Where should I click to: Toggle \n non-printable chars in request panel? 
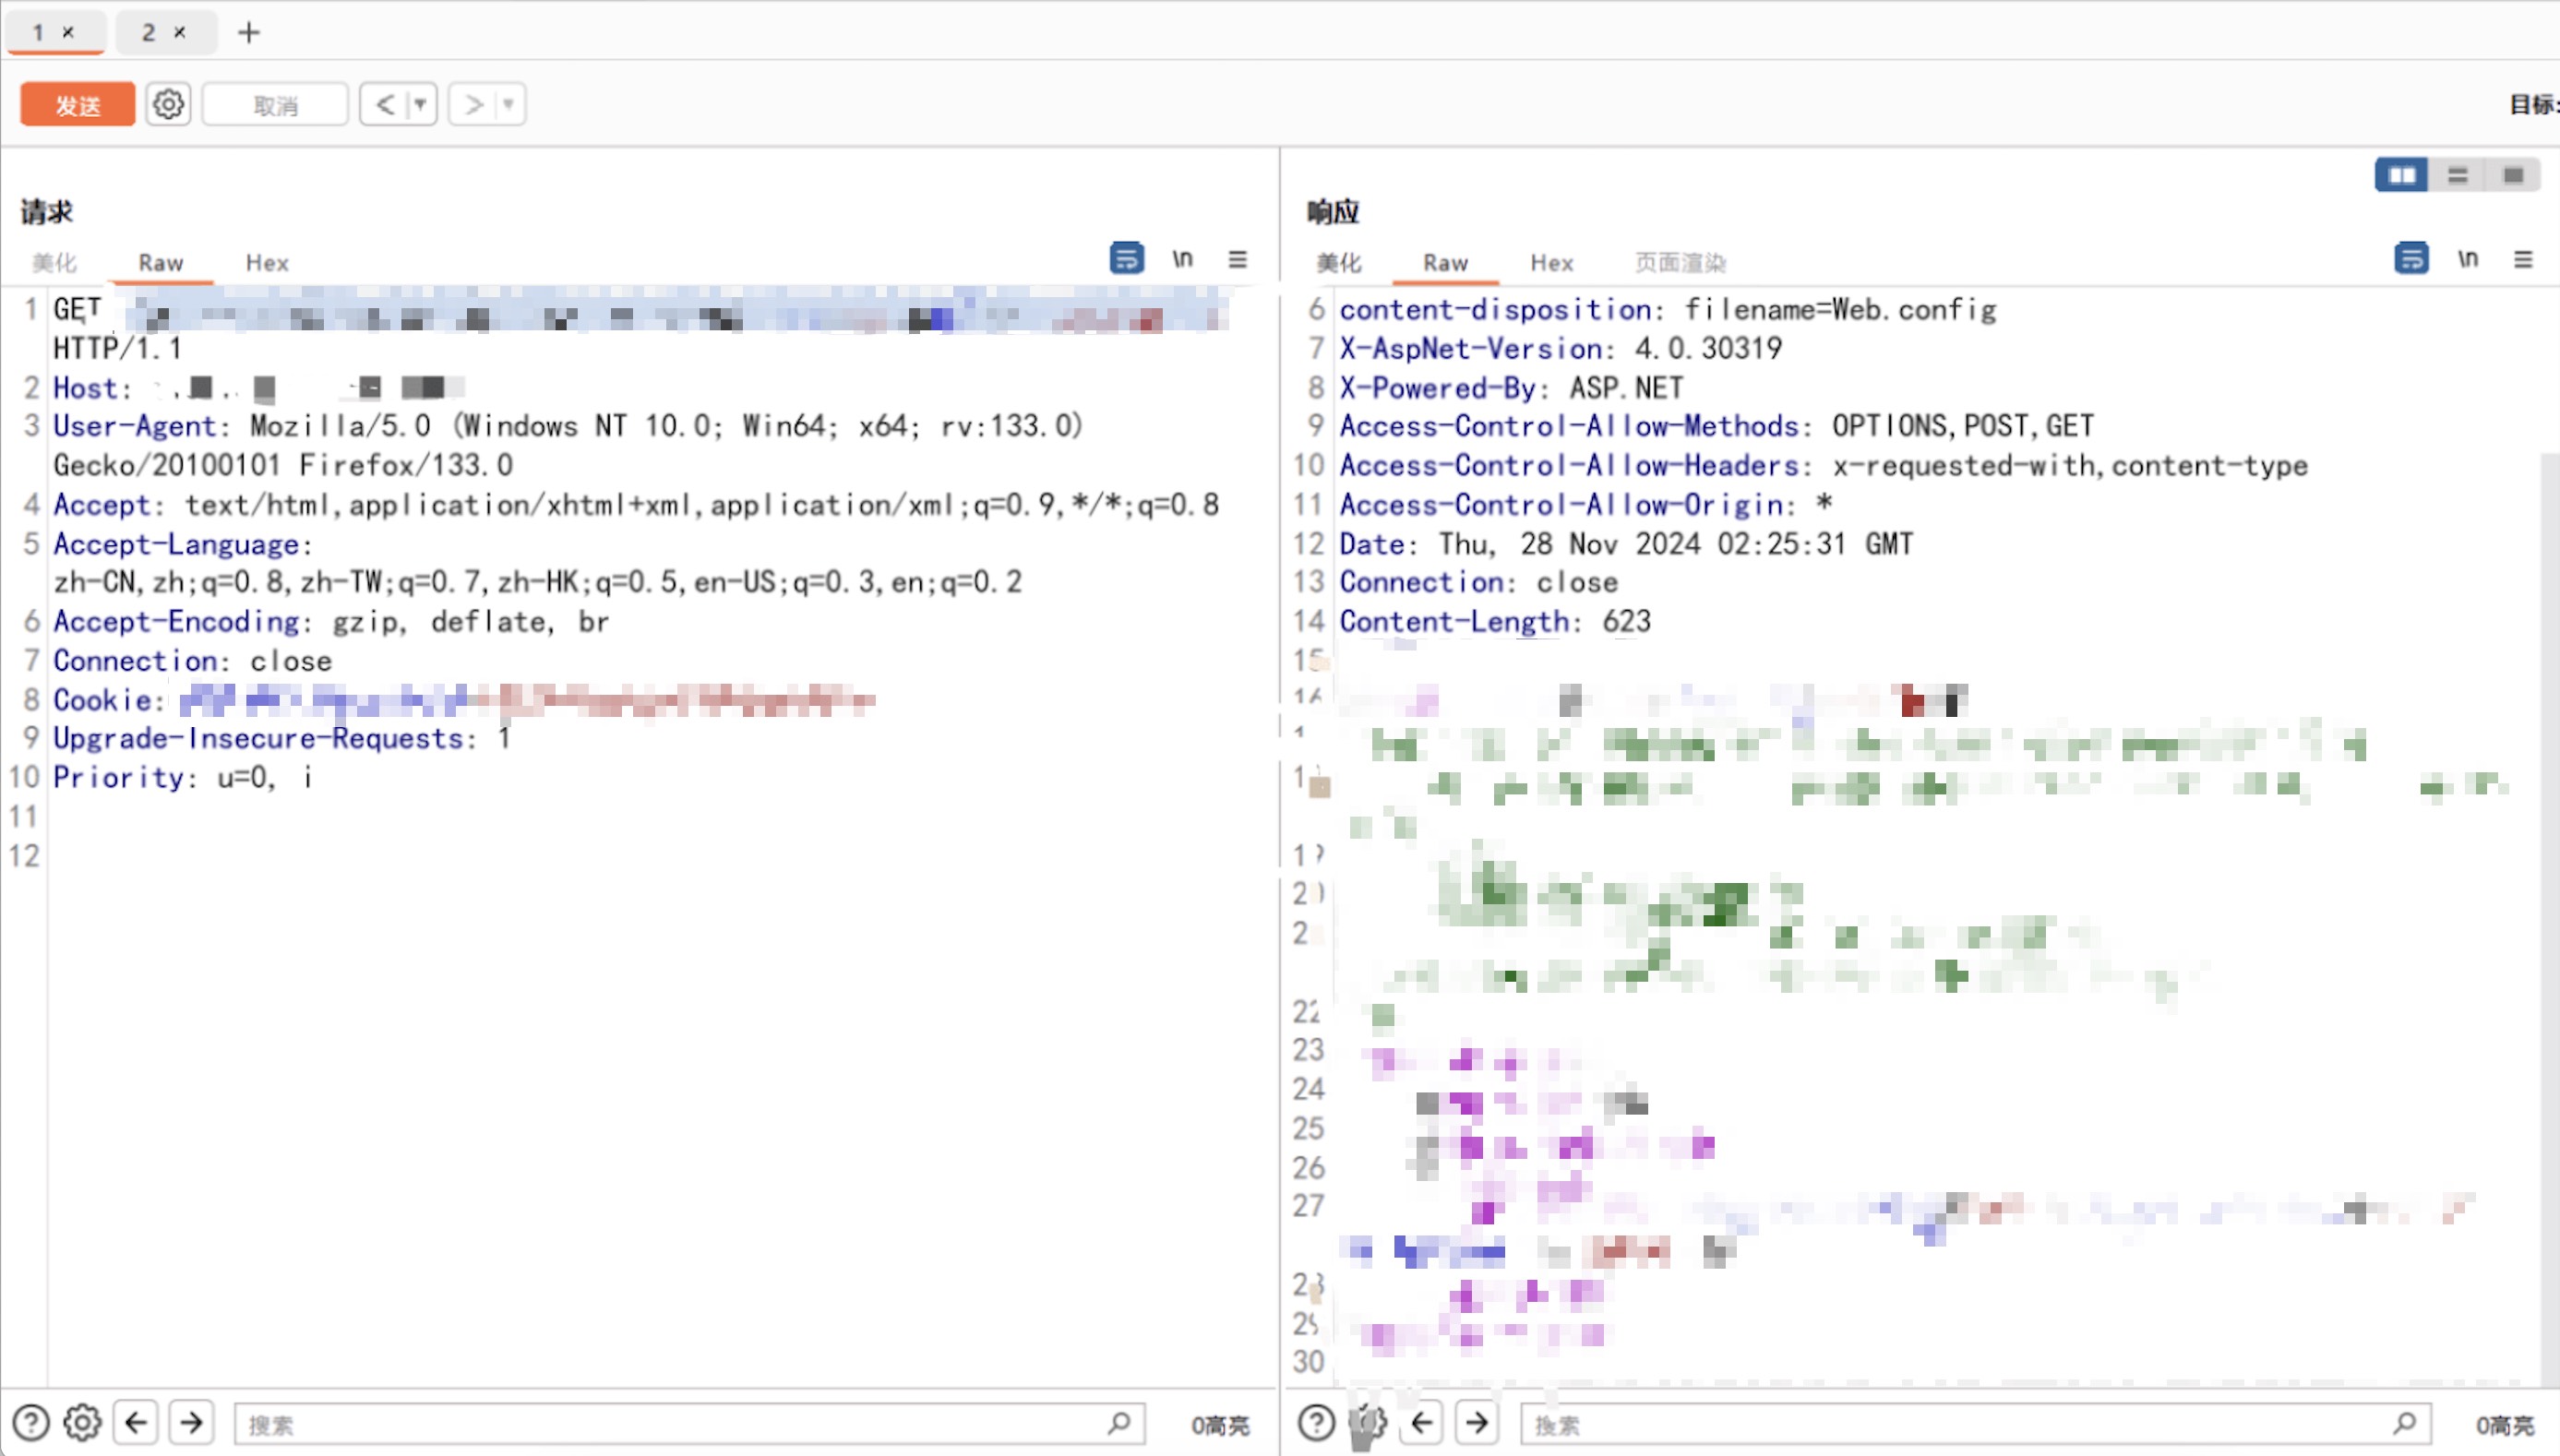point(1183,259)
